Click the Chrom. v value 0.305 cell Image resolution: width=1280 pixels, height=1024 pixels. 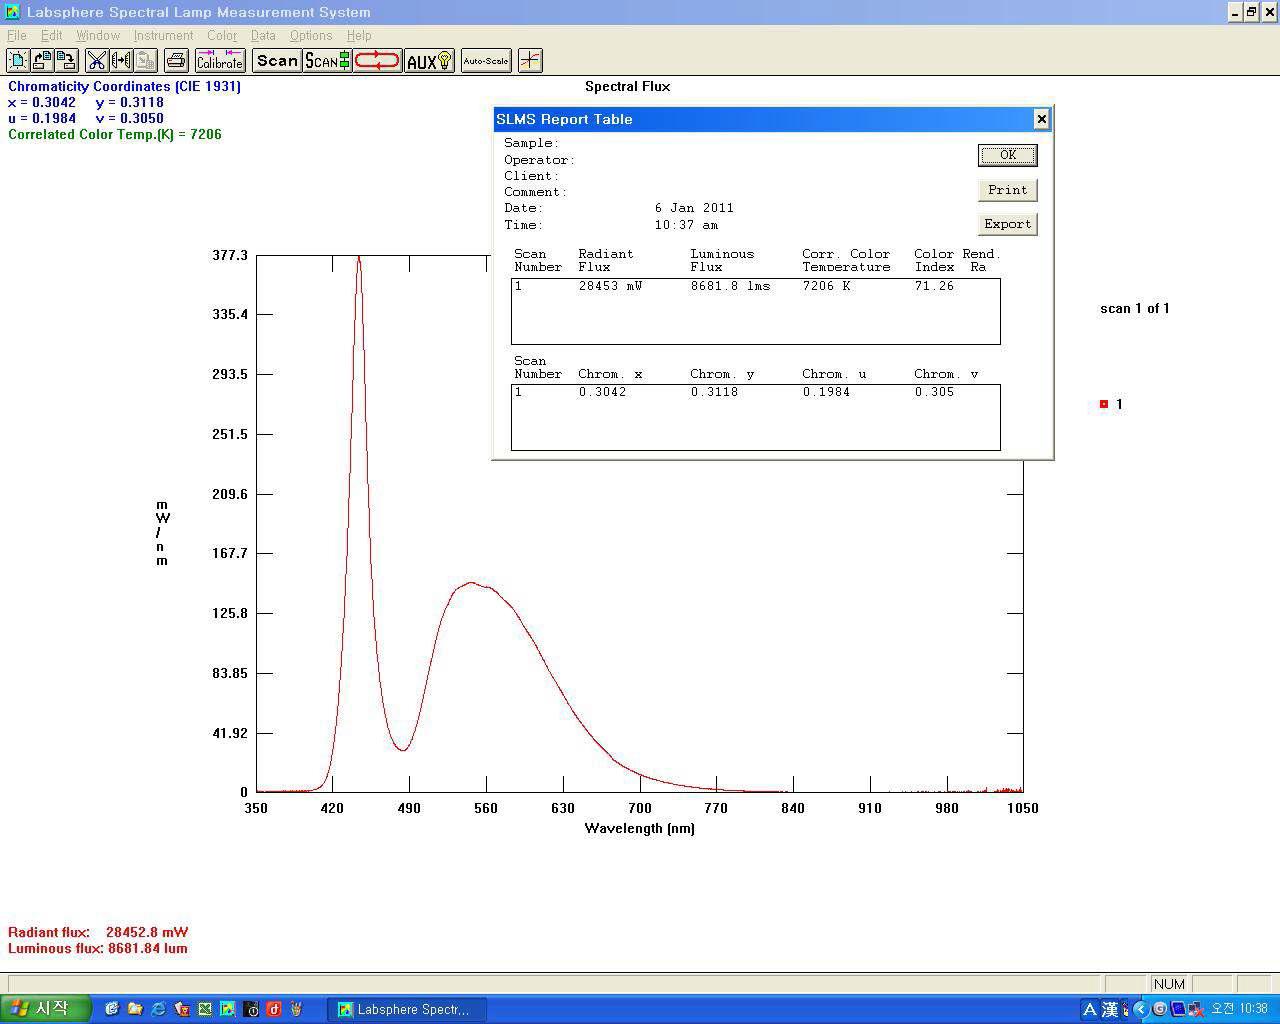pos(934,392)
